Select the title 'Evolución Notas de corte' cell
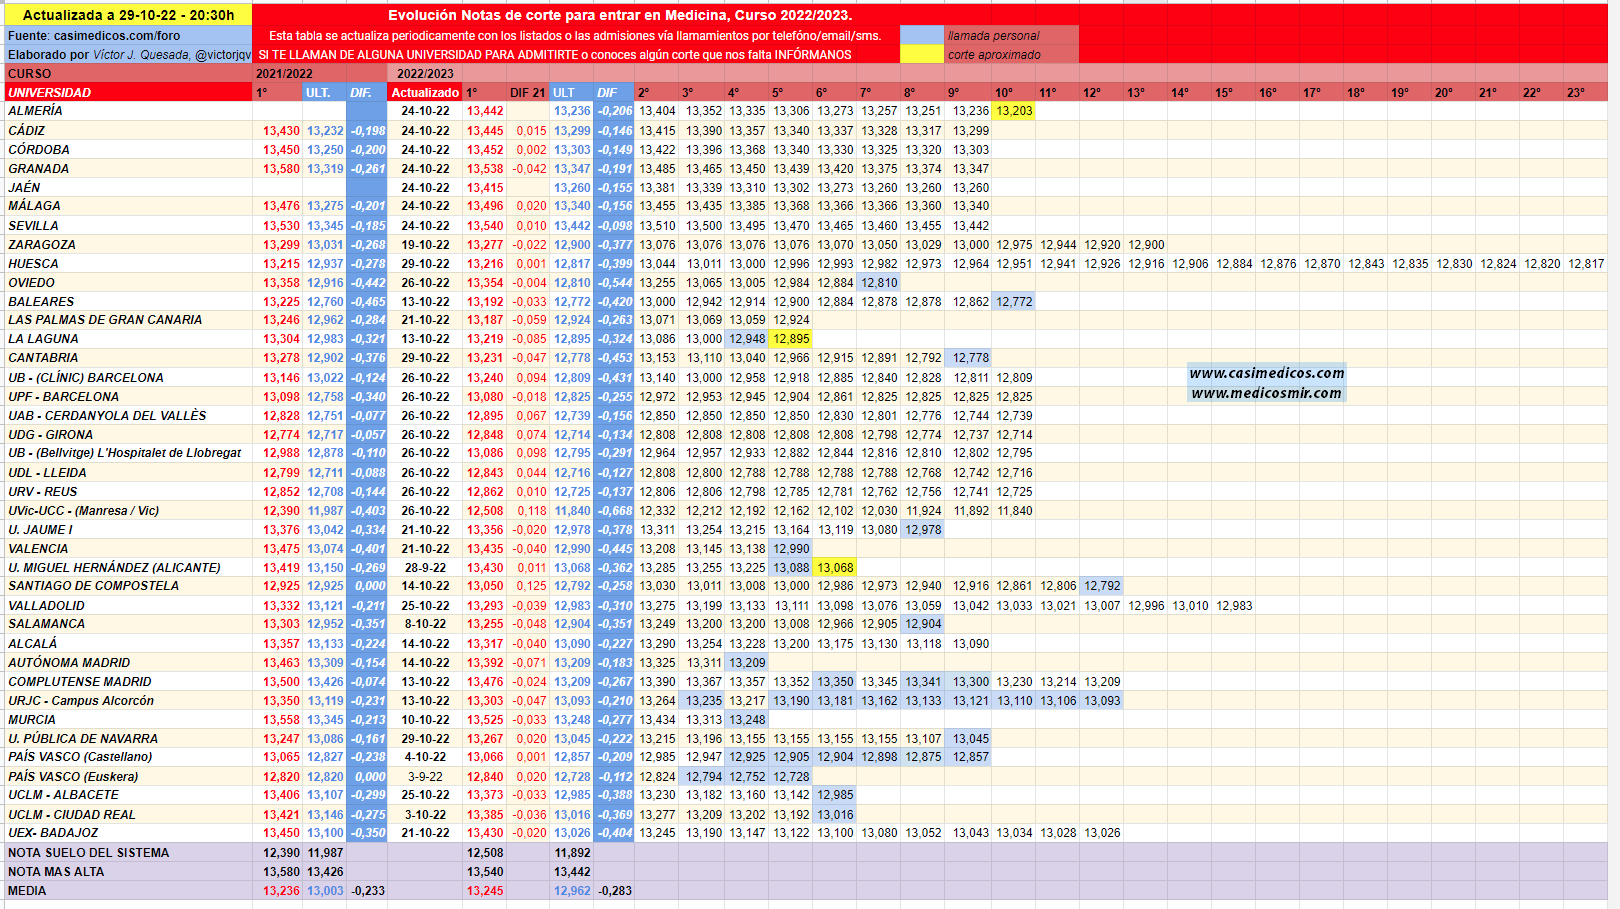 click(x=620, y=15)
